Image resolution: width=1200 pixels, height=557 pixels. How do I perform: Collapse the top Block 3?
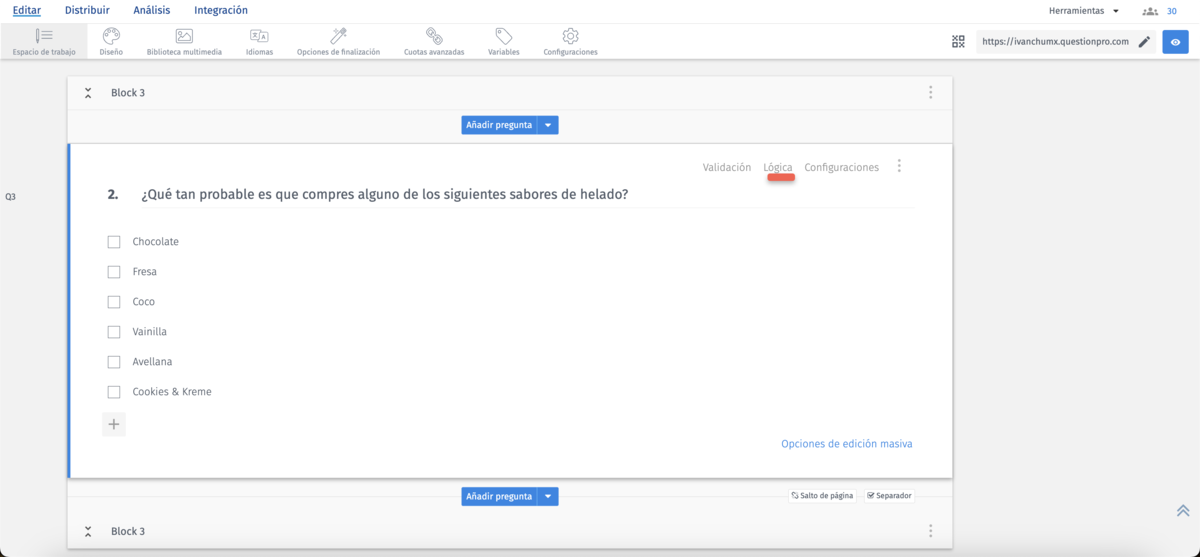(88, 93)
